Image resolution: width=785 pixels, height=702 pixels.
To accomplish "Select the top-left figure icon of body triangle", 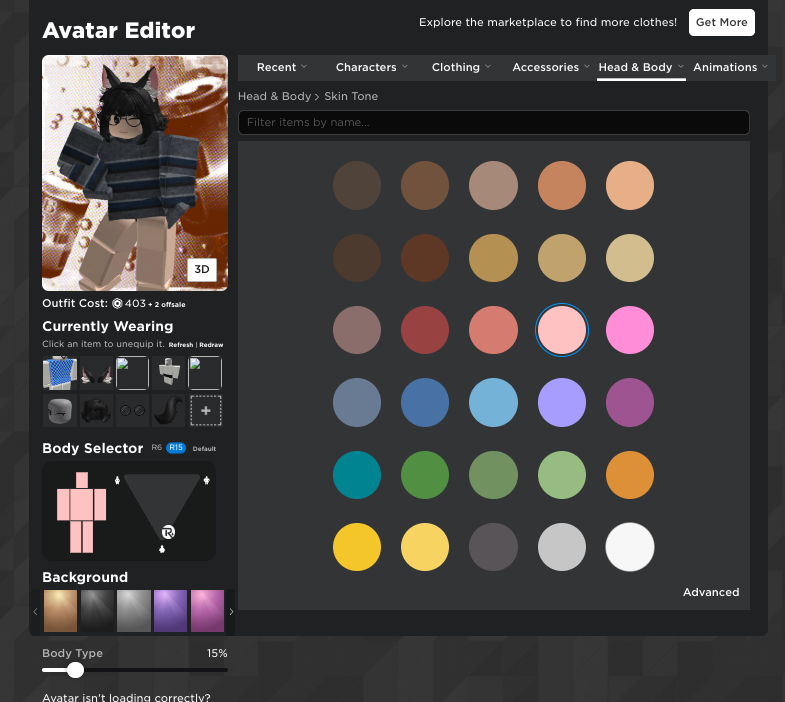I will (117, 481).
